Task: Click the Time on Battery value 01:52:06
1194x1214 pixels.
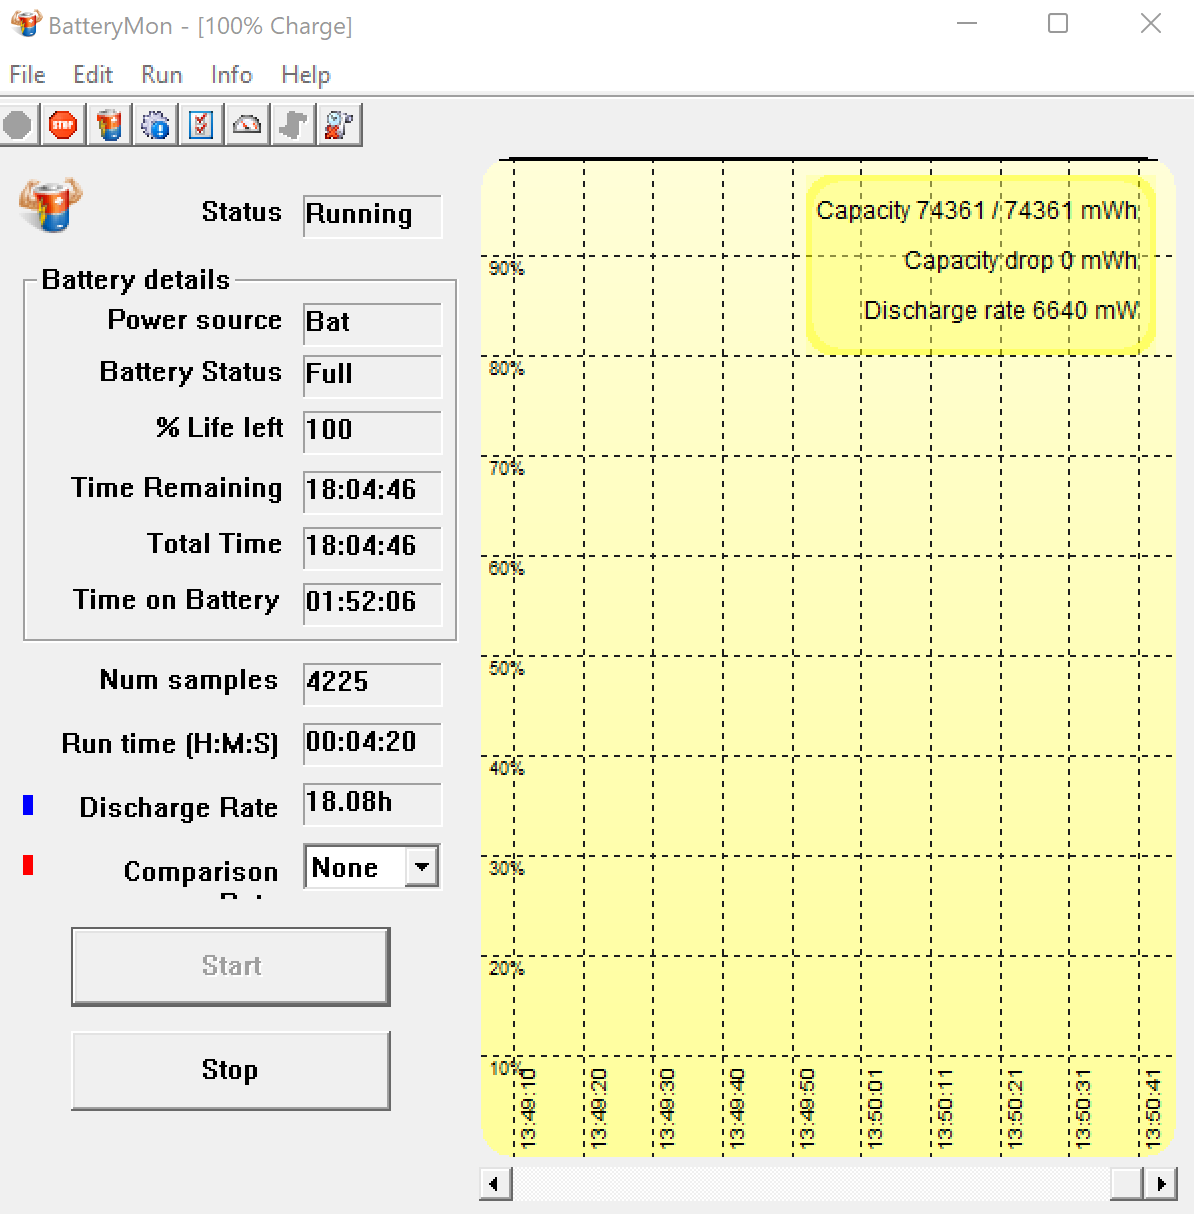Action: (x=372, y=604)
